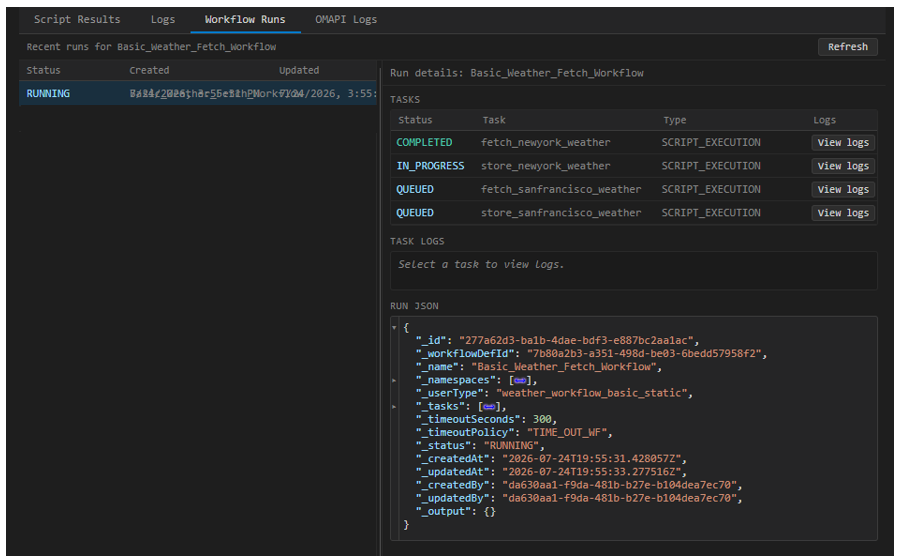900x560 pixels.
Task: Click the collapsed _tasks ellipsis badge
Action: click(489, 406)
